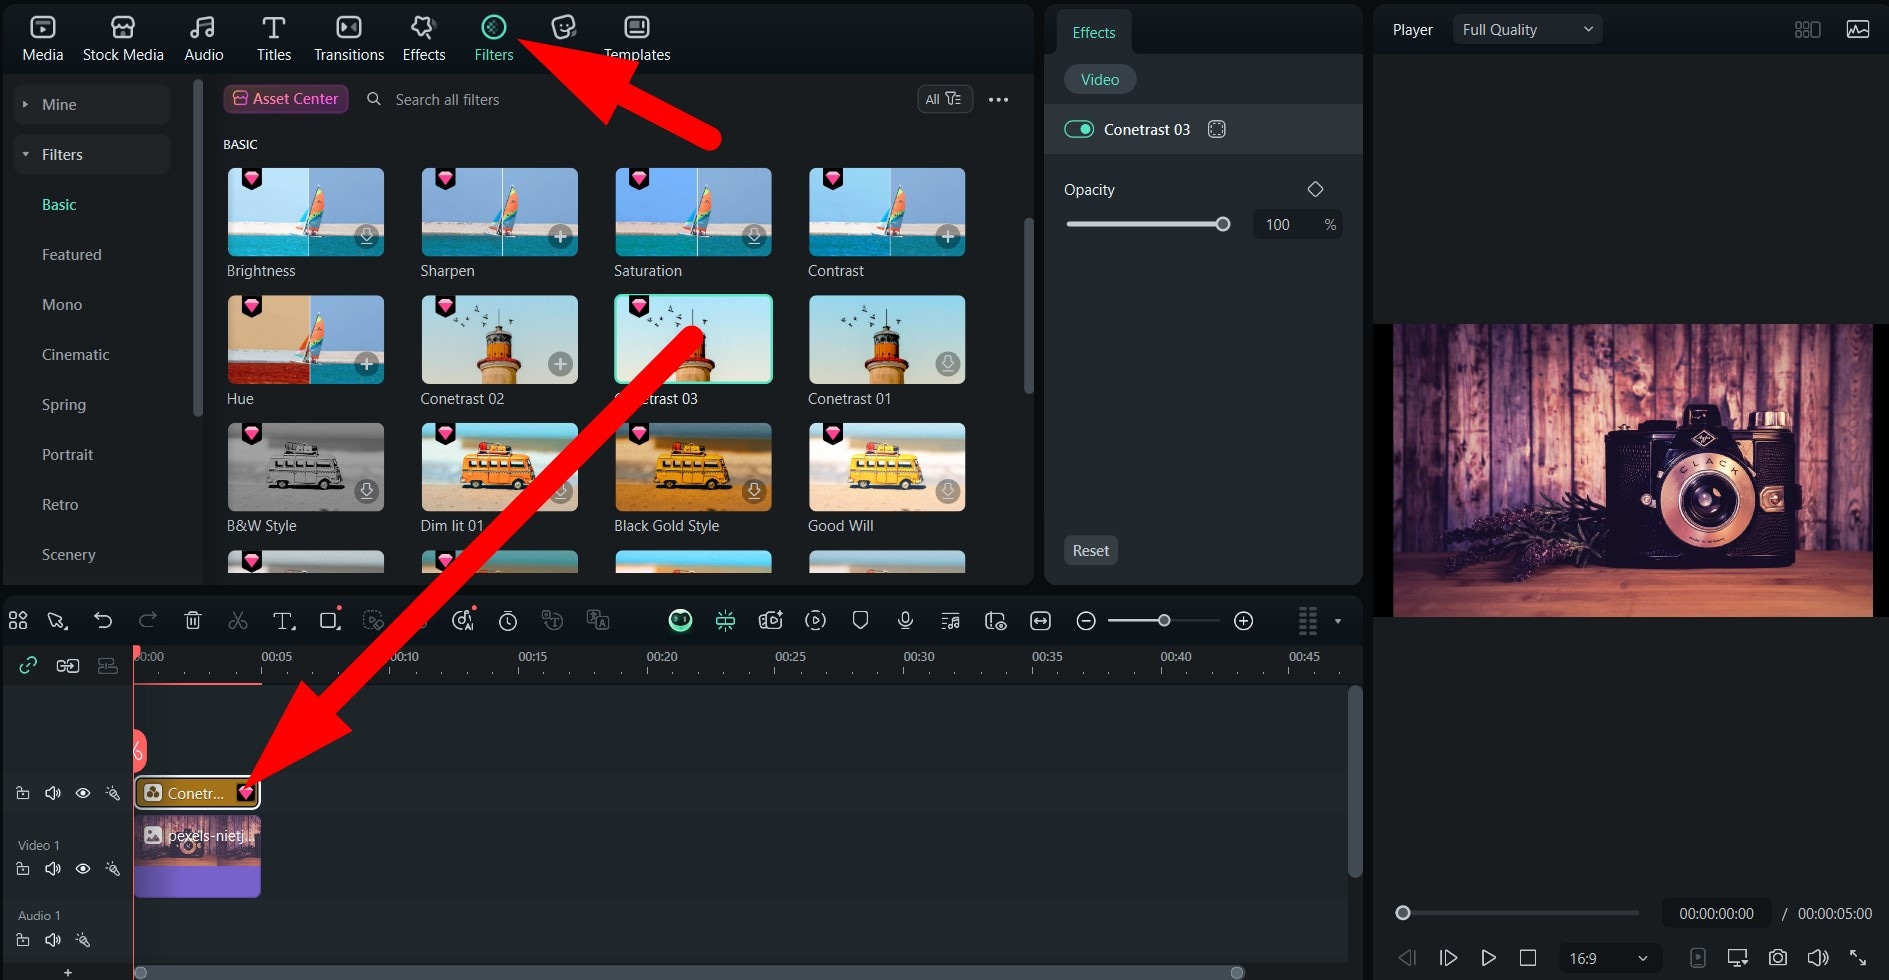
Task: Open the Stickers tab icon
Action: (x=564, y=28)
